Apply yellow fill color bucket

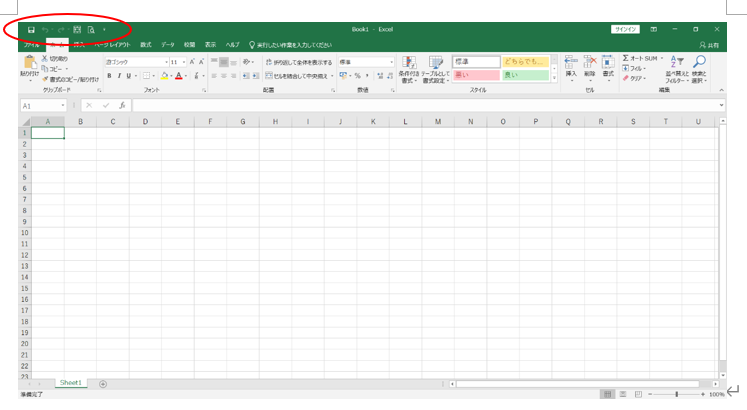[x=164, y=76]
